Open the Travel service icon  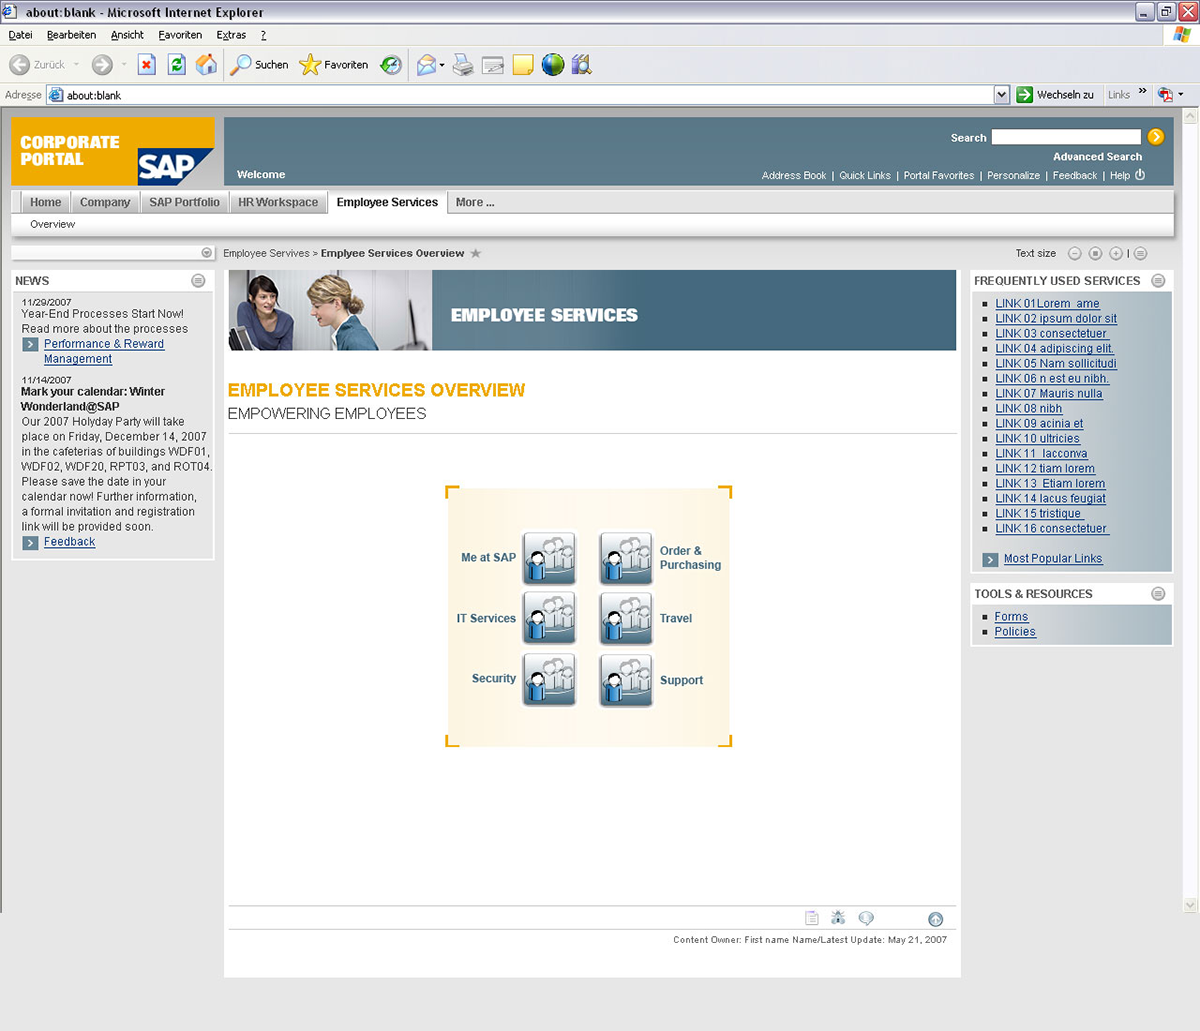point(626,618)
